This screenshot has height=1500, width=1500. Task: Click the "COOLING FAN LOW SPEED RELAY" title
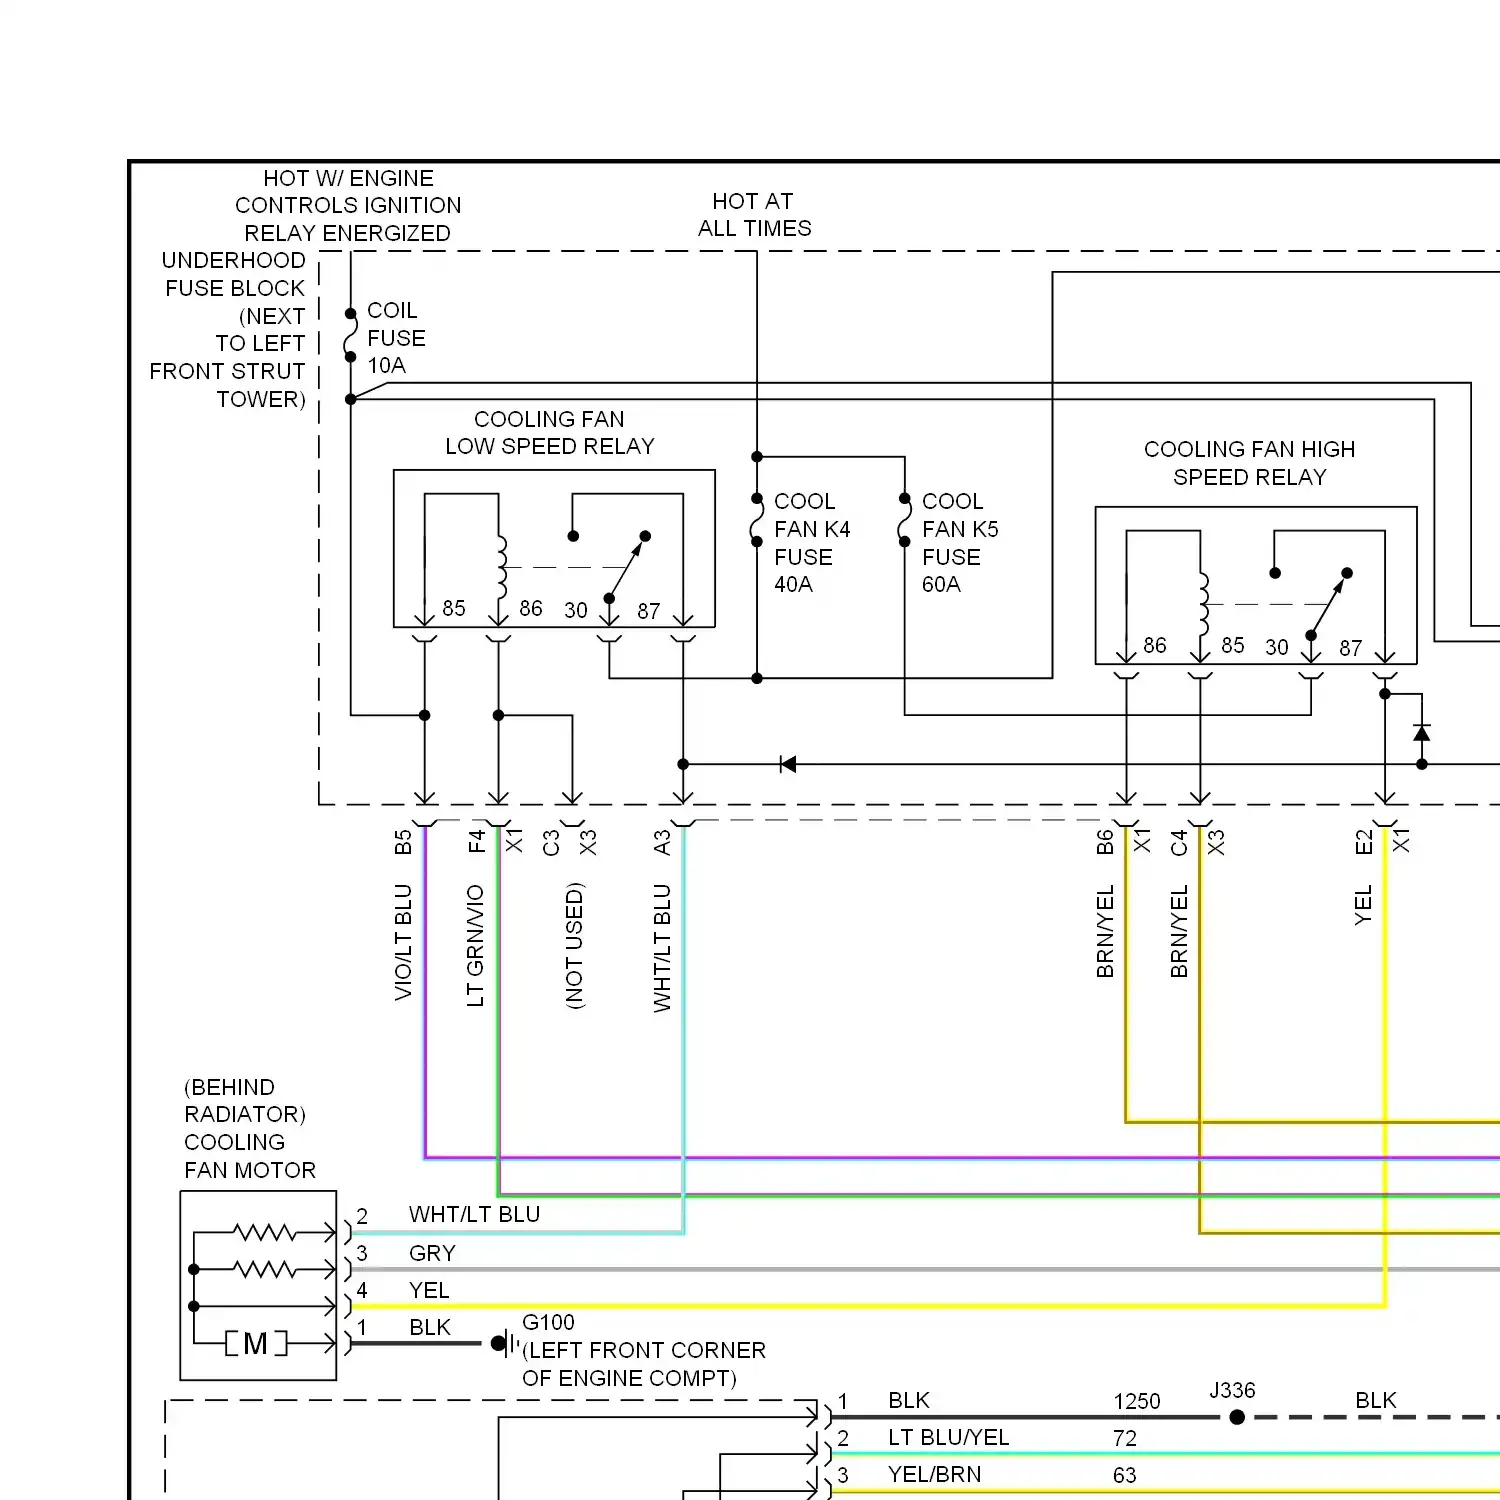pyautogui.click(x=550, y=433)
